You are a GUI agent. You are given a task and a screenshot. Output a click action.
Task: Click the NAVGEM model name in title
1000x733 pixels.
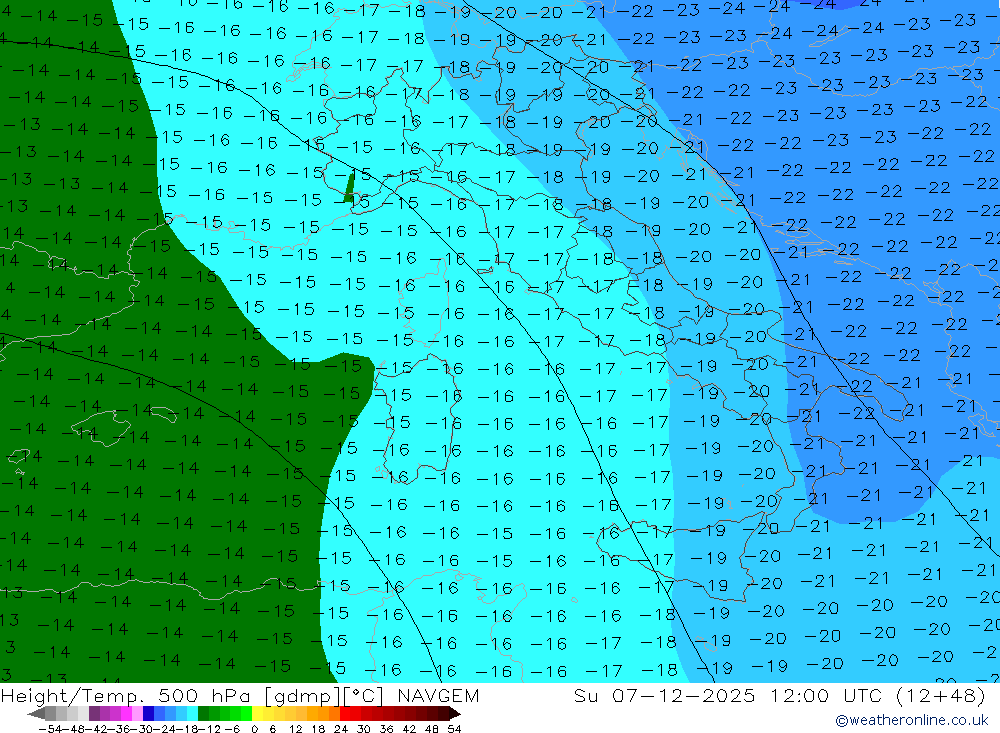(438, 695)
